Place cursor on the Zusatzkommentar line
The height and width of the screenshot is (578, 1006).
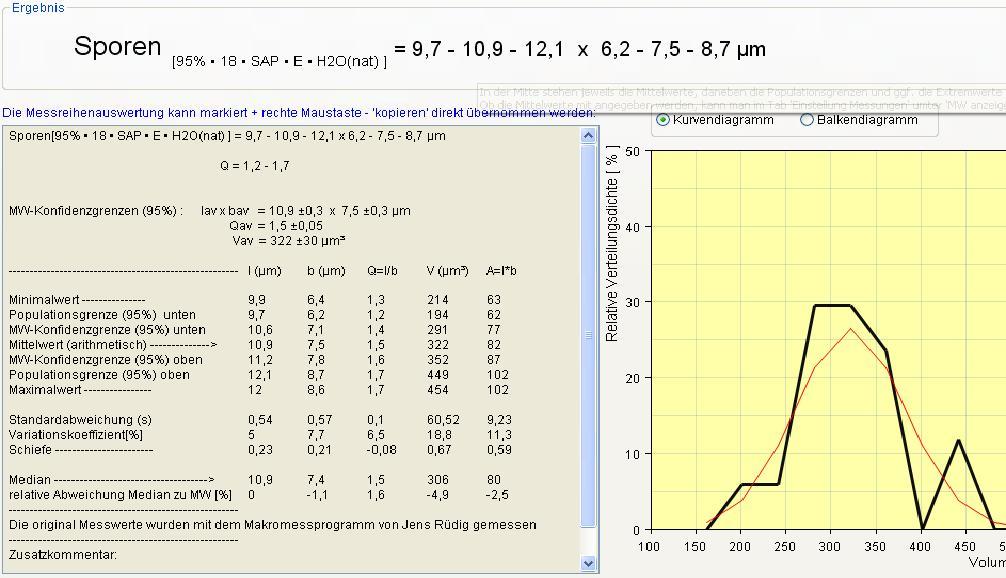pos(63,554)
